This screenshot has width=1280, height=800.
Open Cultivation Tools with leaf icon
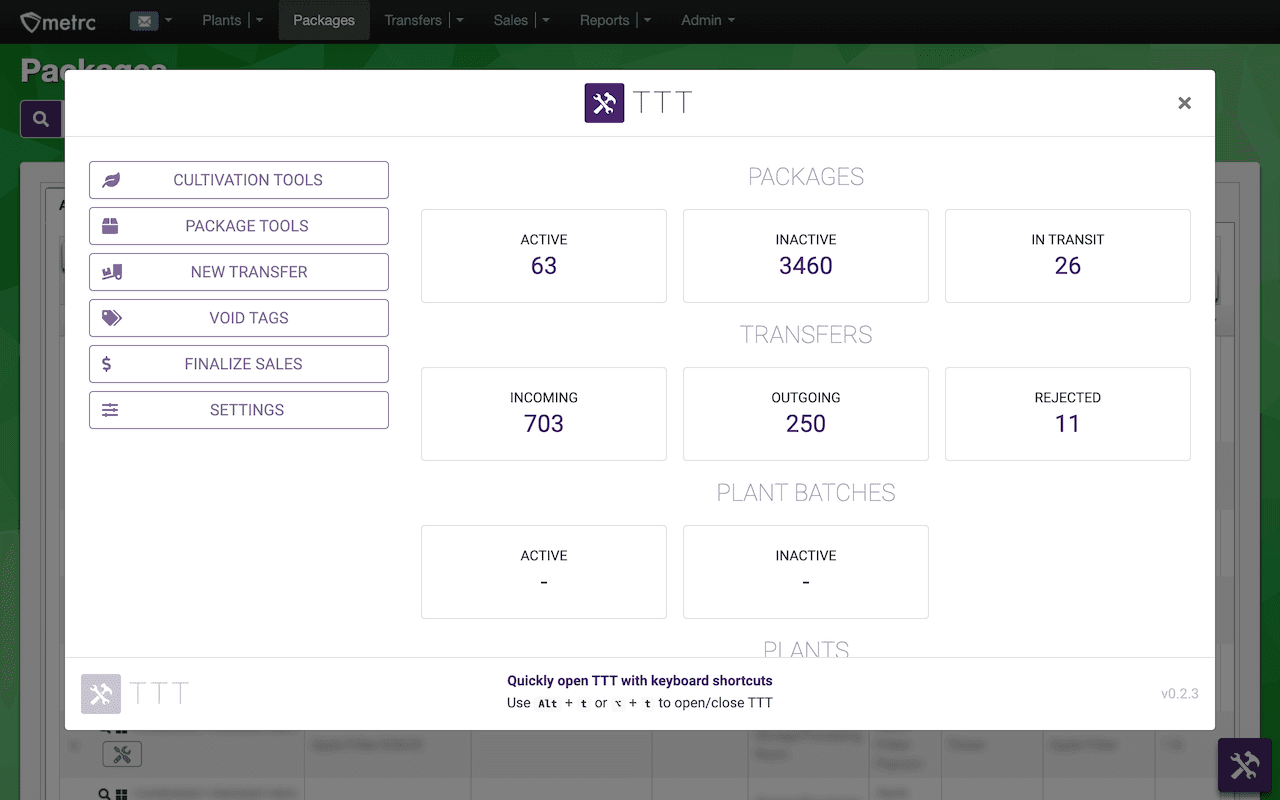pos(239,180)
